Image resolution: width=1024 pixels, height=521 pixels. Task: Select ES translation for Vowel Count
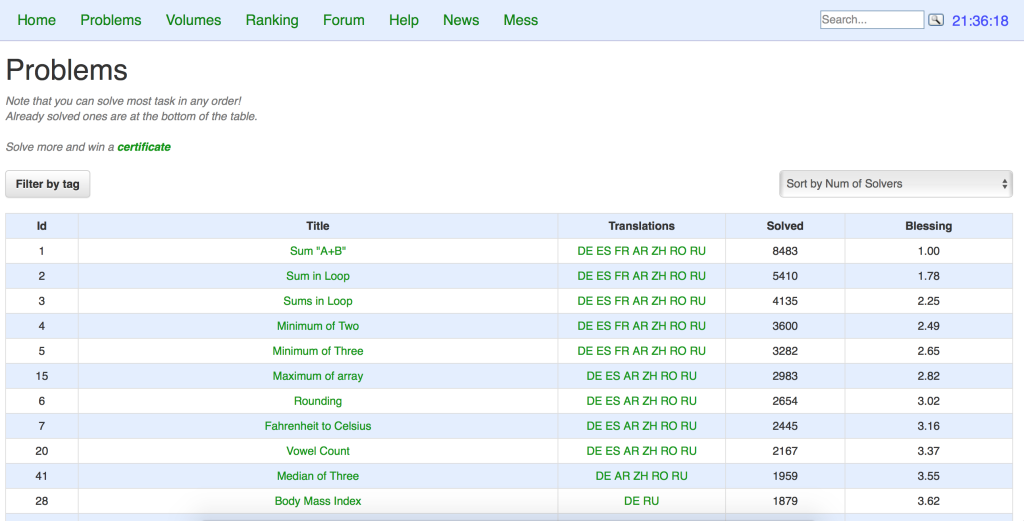[613, 450]
